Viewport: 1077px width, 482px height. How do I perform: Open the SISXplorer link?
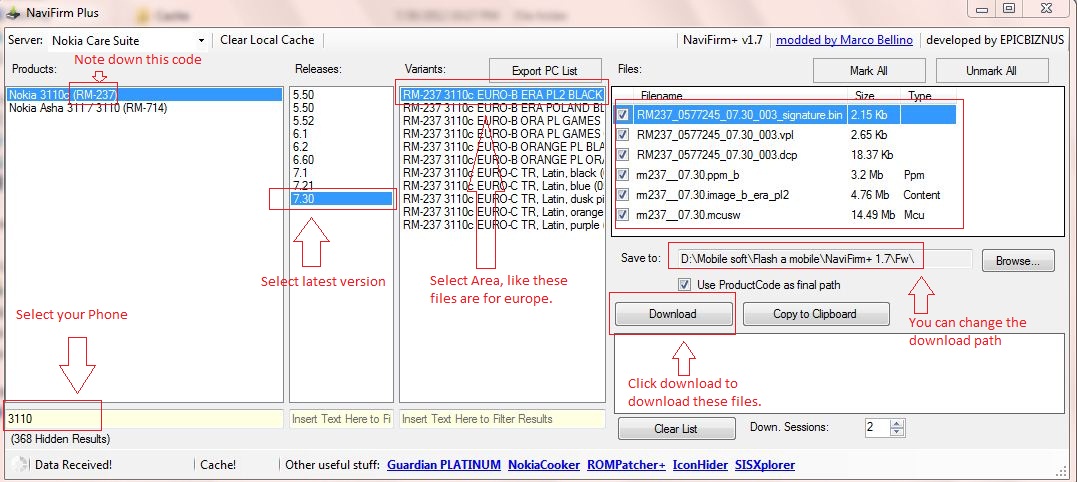pyautogui.click(x=764, y=465)
